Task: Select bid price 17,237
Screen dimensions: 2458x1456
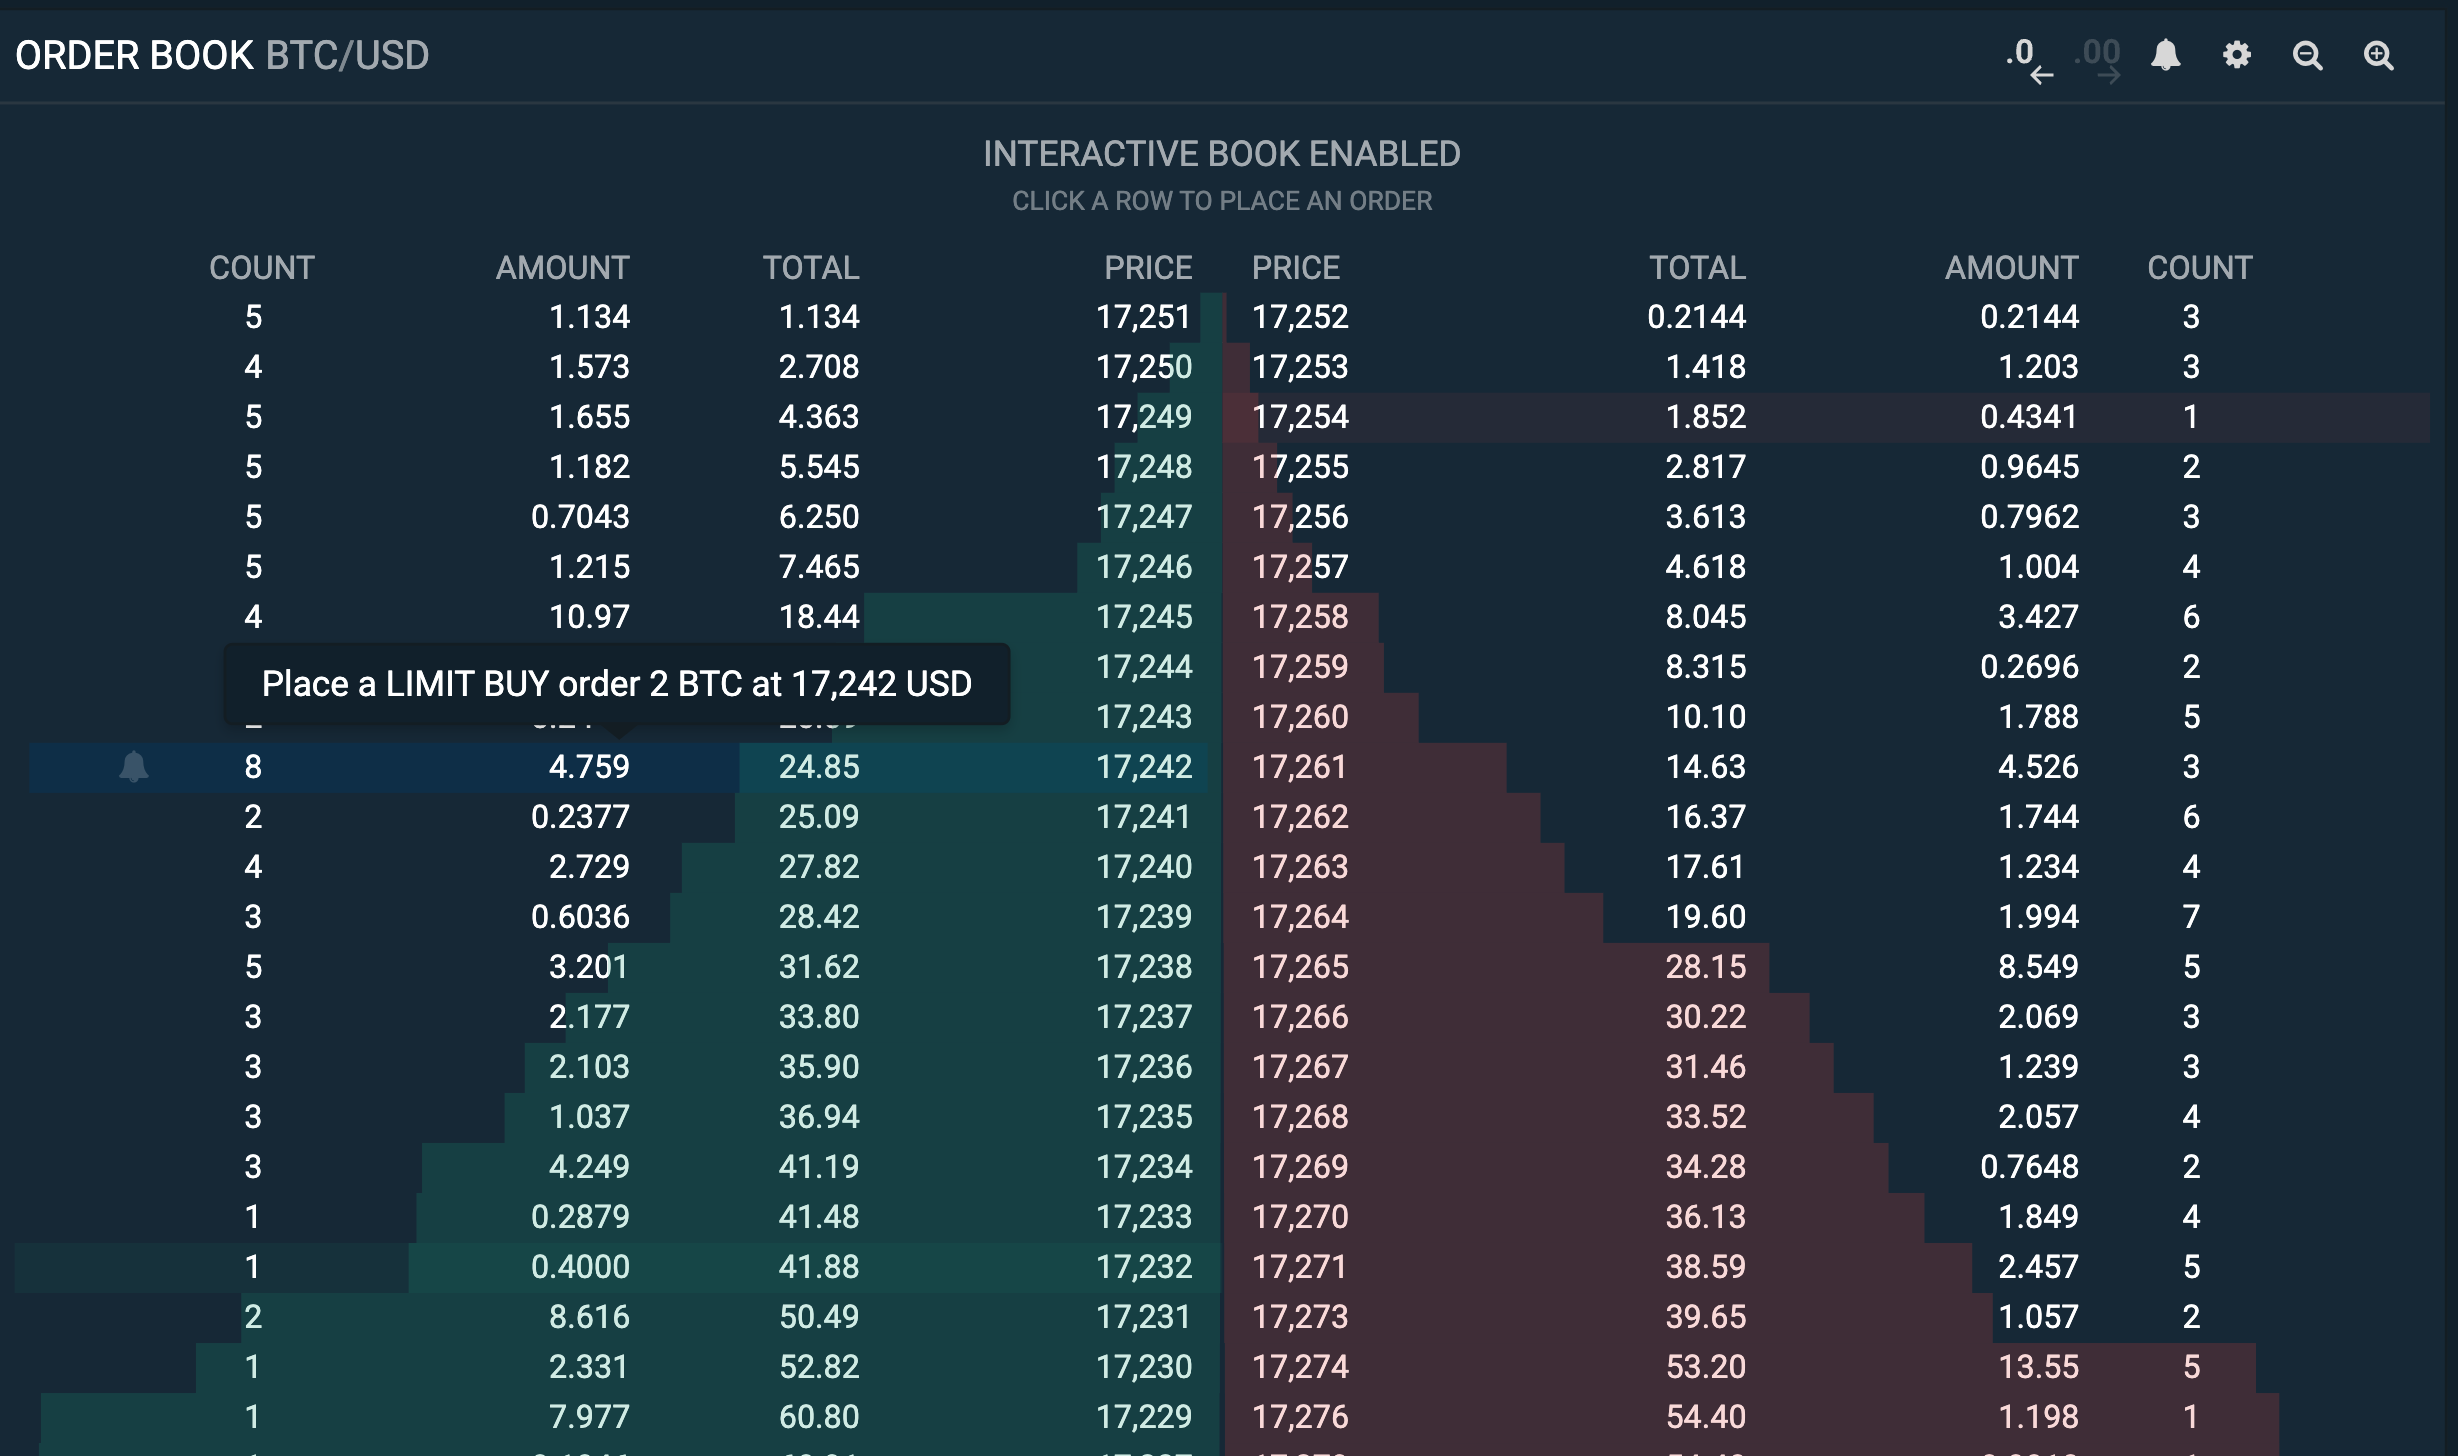Action: 1143,1017
